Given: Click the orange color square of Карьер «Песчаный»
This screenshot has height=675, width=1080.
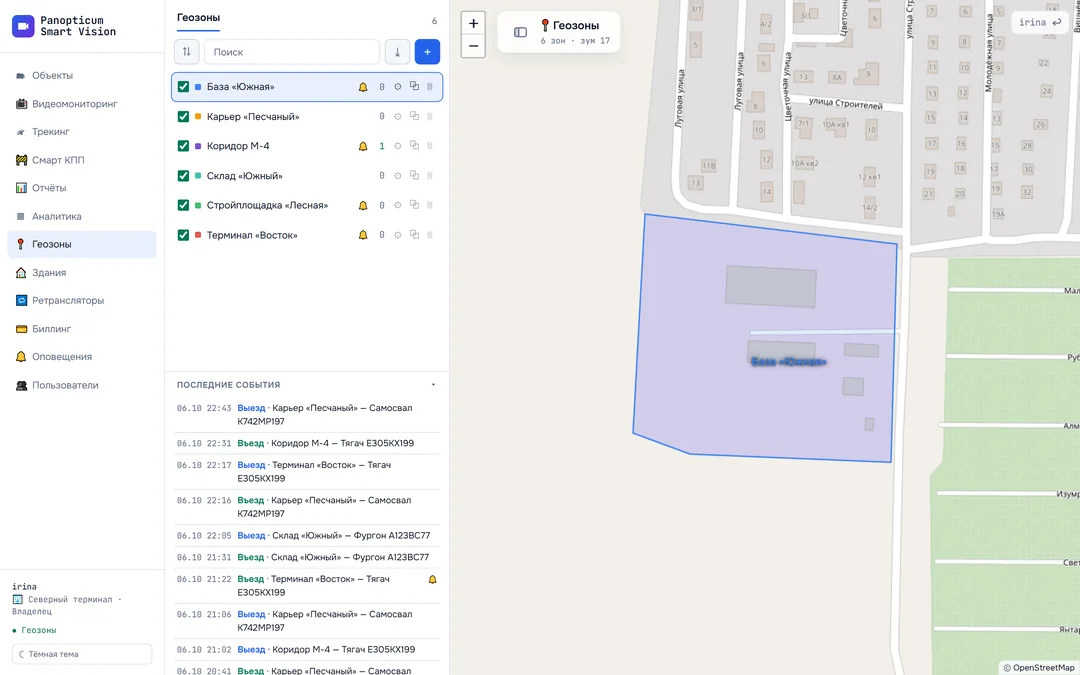Looking at the screenshot, I should pos(198,117).
